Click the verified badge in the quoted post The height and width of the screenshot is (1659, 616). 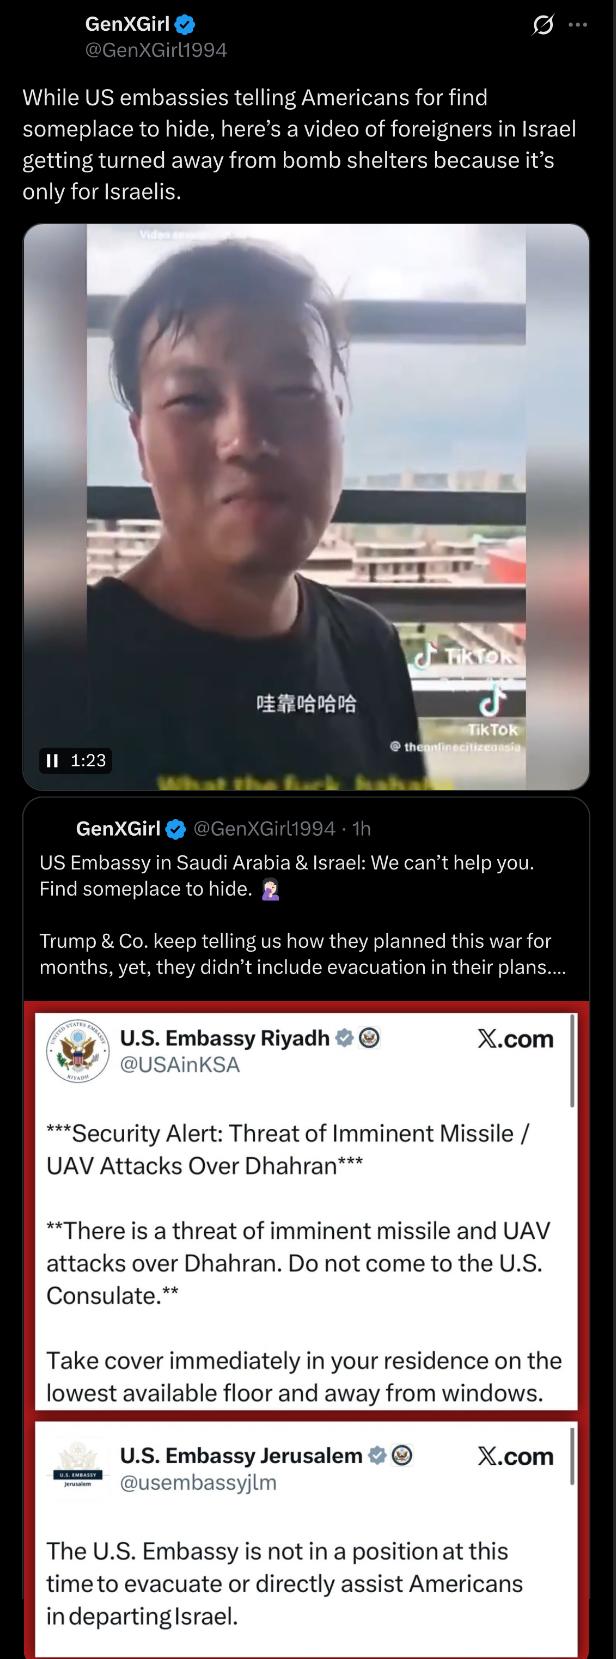tap(175, 828)
